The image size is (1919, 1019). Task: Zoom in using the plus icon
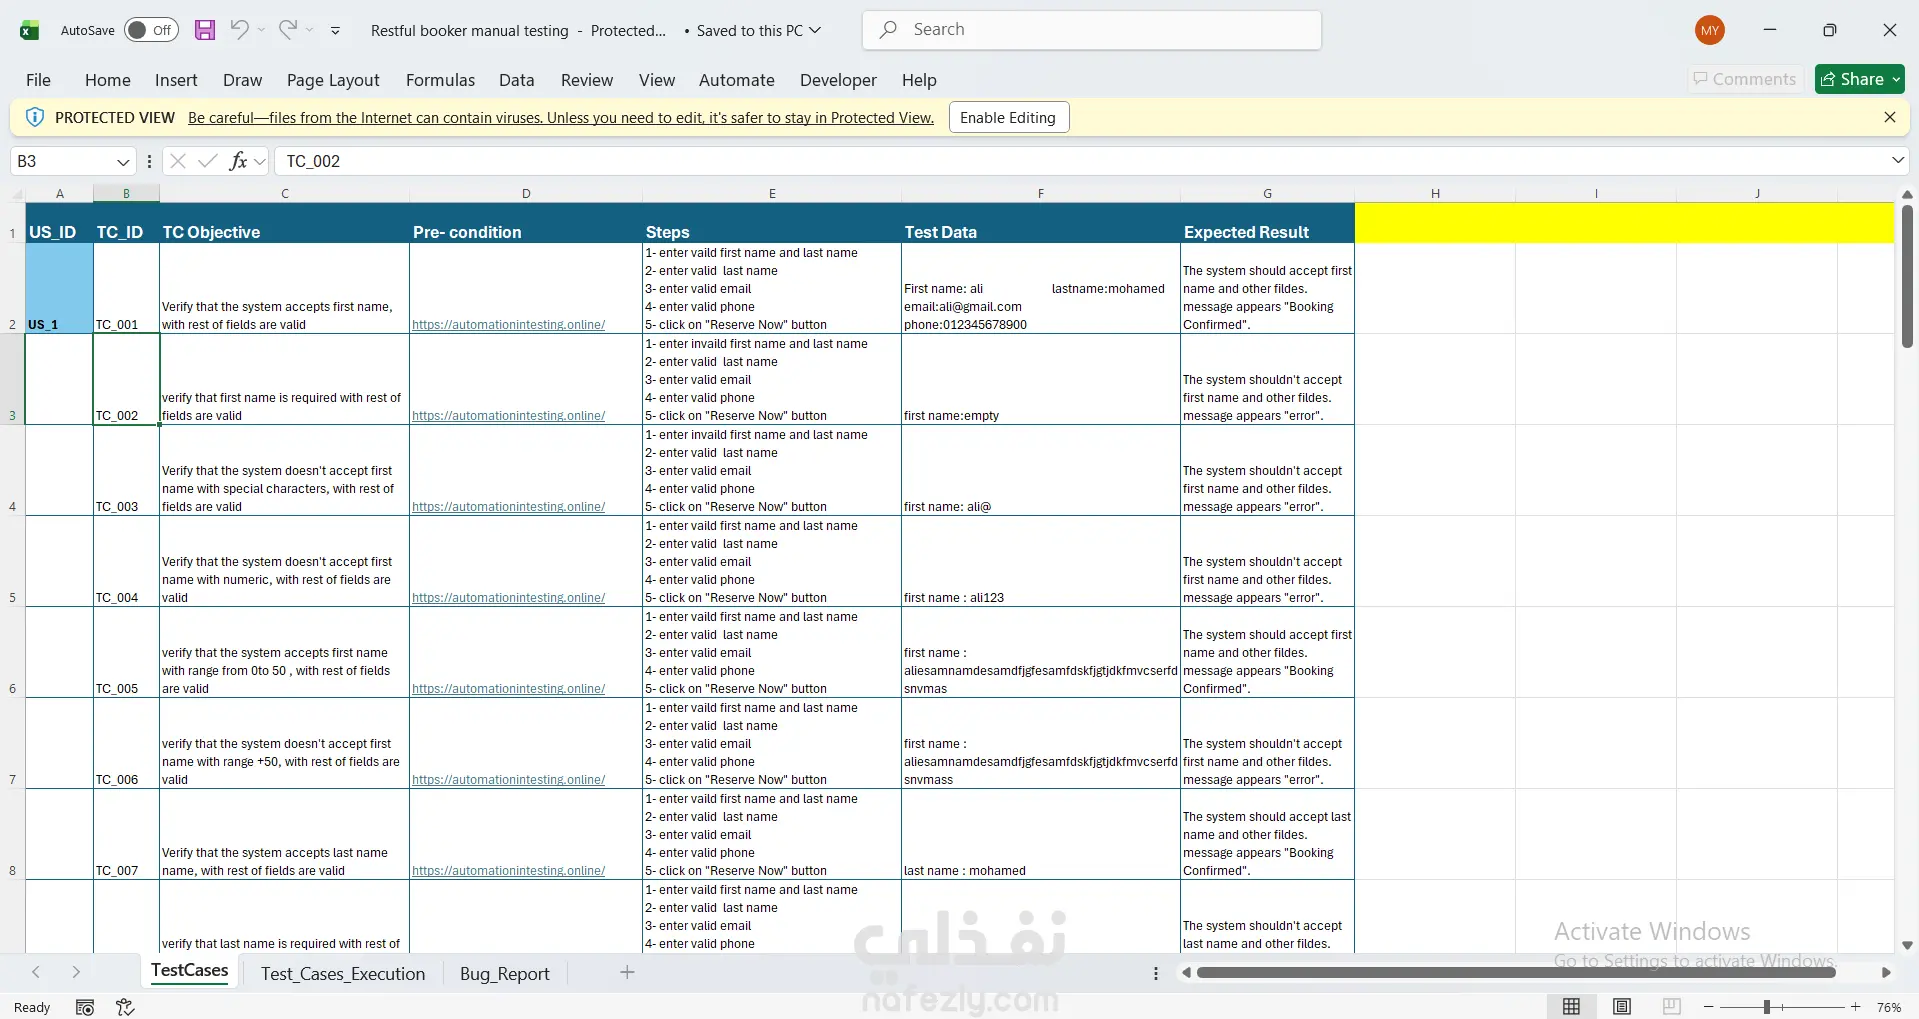click(1856, 1007)
